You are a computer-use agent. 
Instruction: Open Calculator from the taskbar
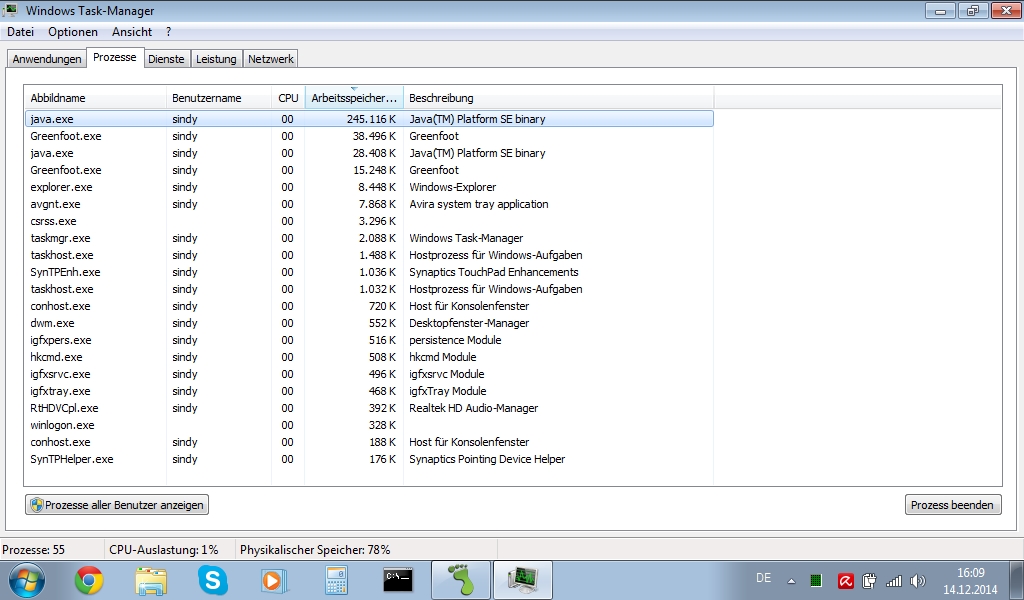coord(336,580)
